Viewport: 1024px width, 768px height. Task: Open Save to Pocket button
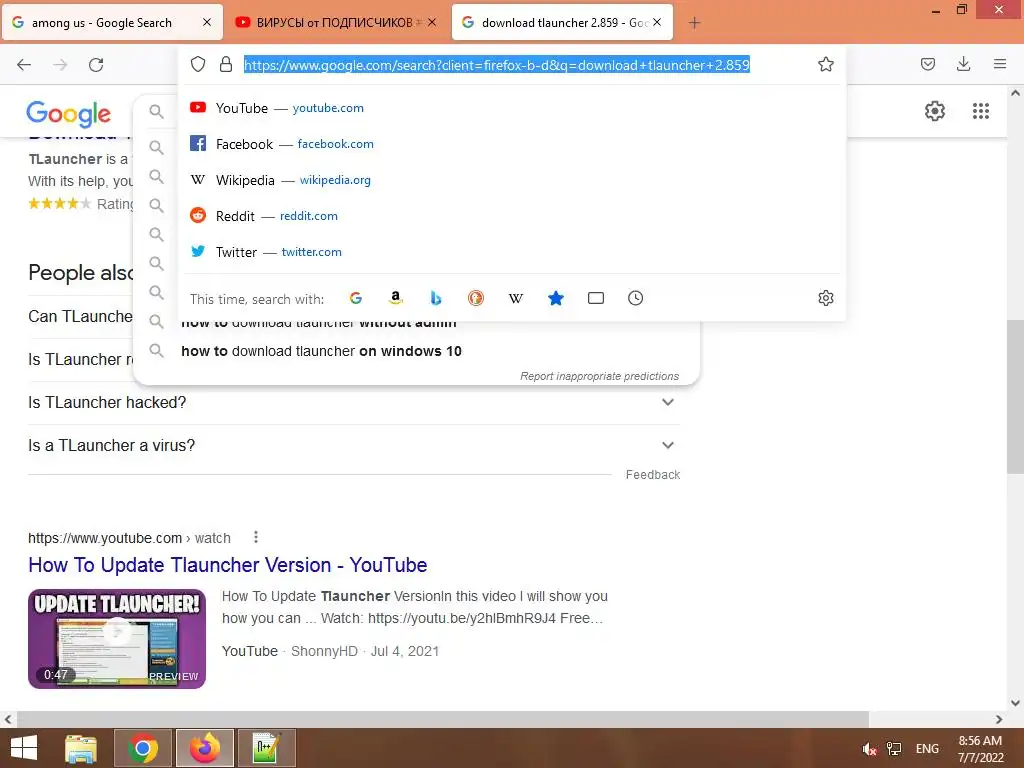click(x=927, y=64)
